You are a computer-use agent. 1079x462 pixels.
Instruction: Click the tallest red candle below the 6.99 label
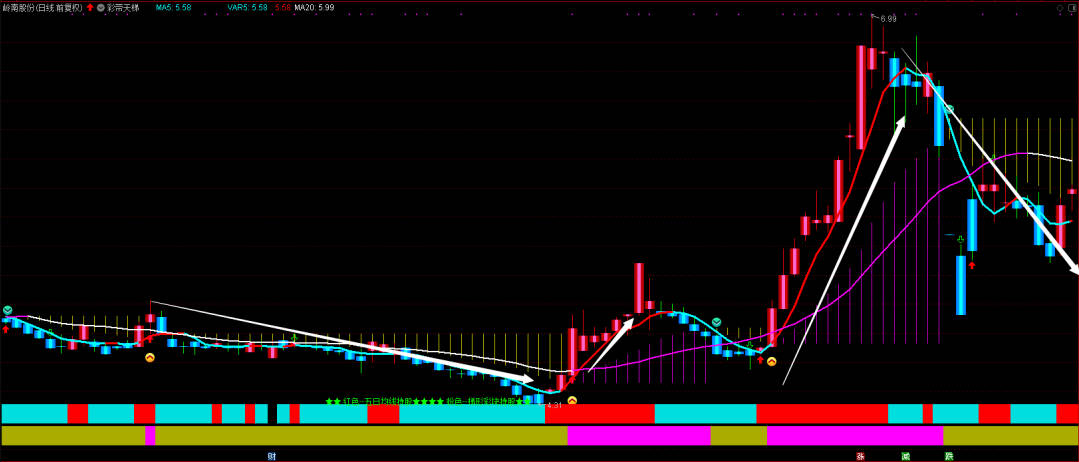(860, 97)
